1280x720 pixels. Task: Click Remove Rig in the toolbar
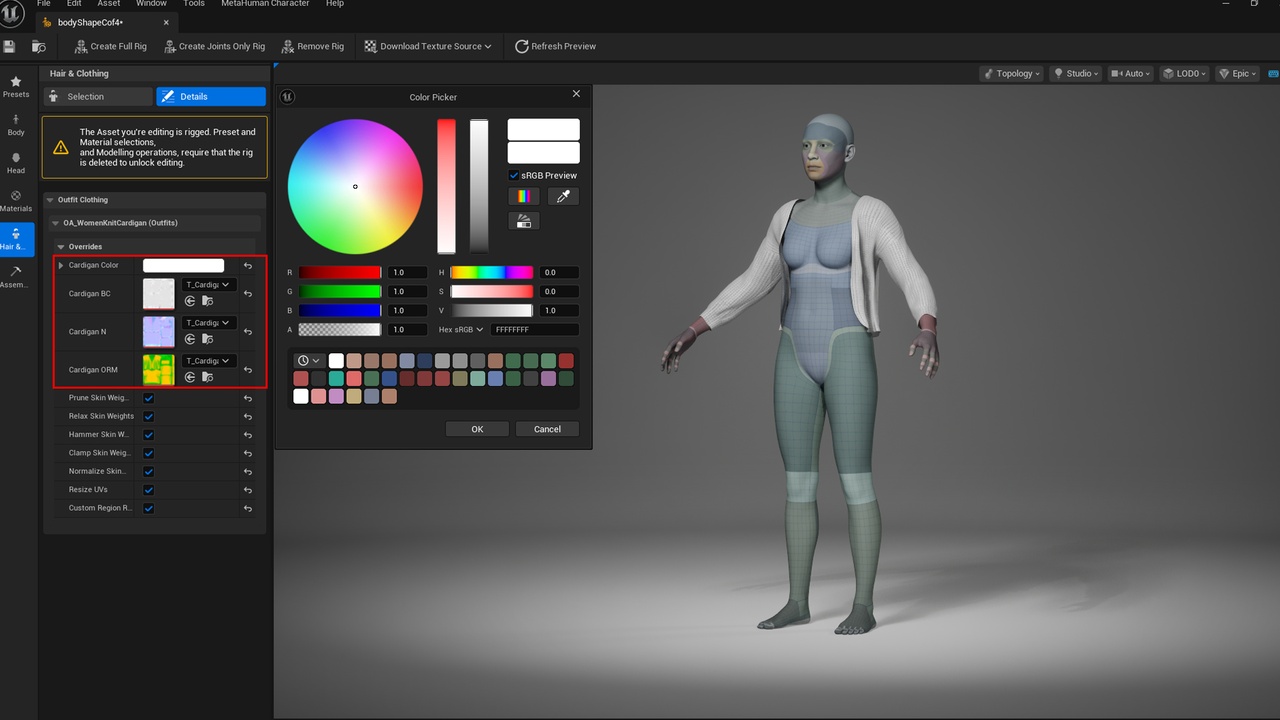313,46
